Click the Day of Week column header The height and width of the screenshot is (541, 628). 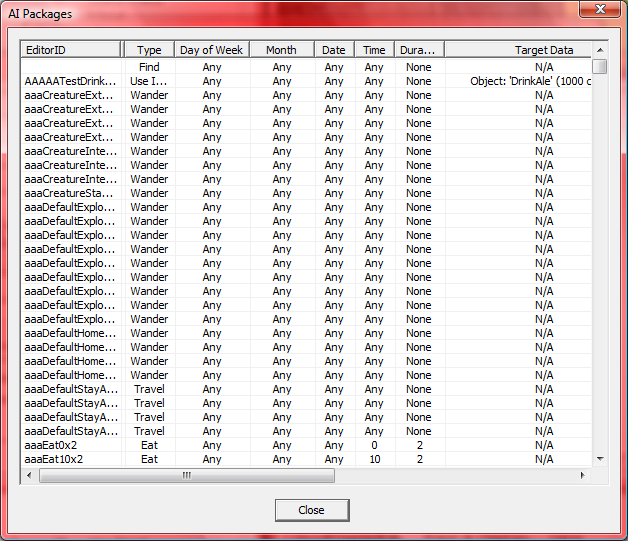[x=212, y=50]
